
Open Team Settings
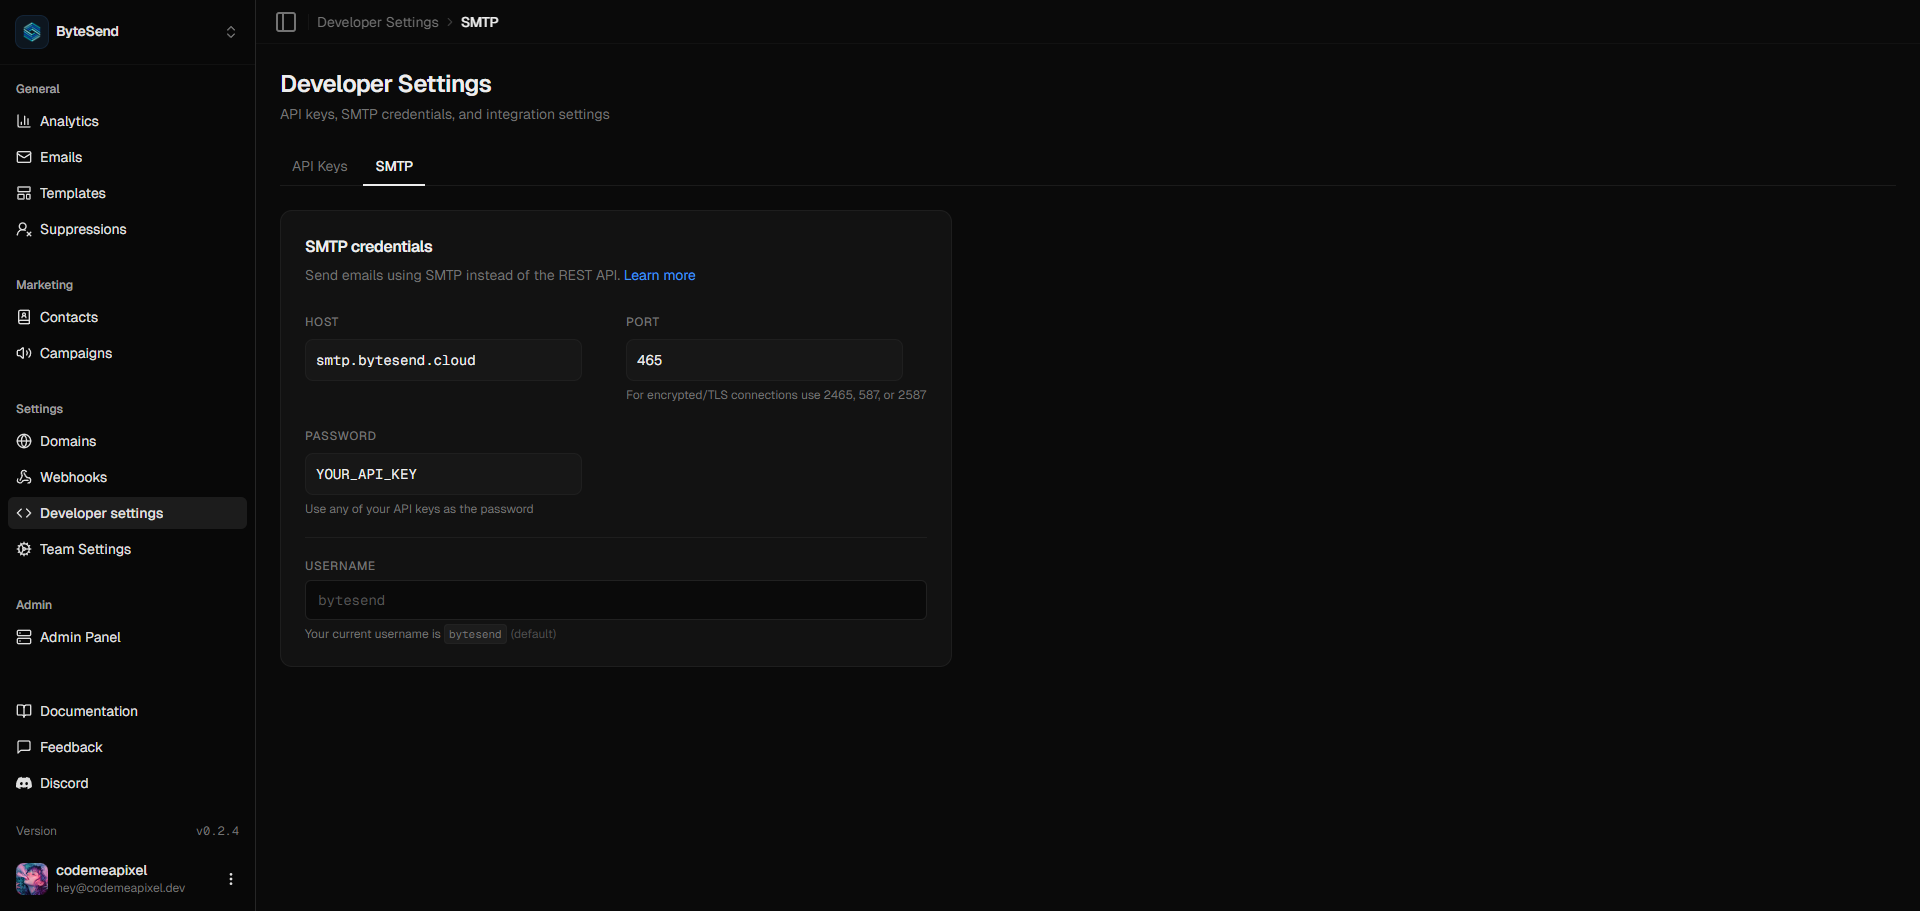[x=127, y=549]
